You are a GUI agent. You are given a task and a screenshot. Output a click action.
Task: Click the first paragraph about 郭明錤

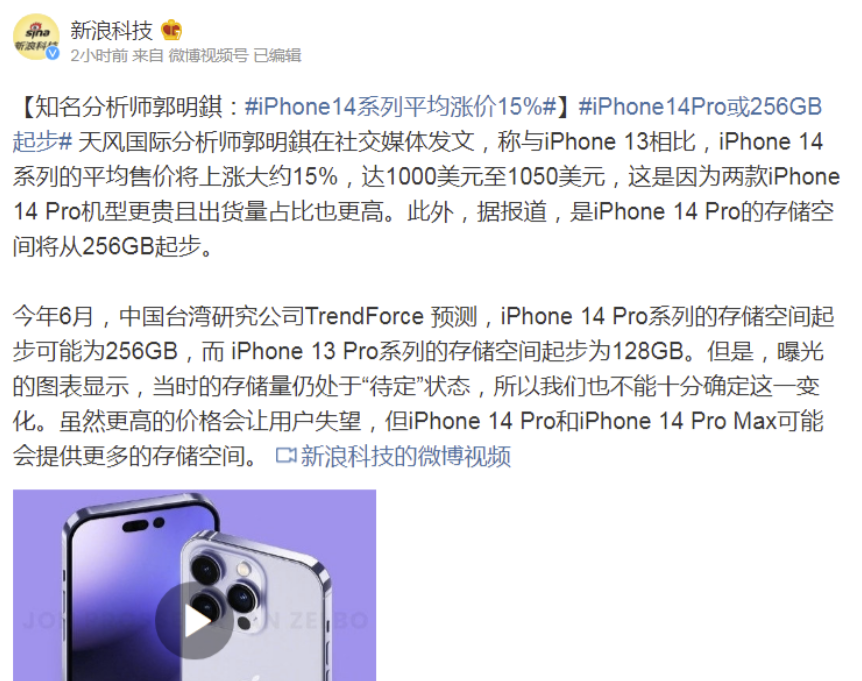click(426, 176)
